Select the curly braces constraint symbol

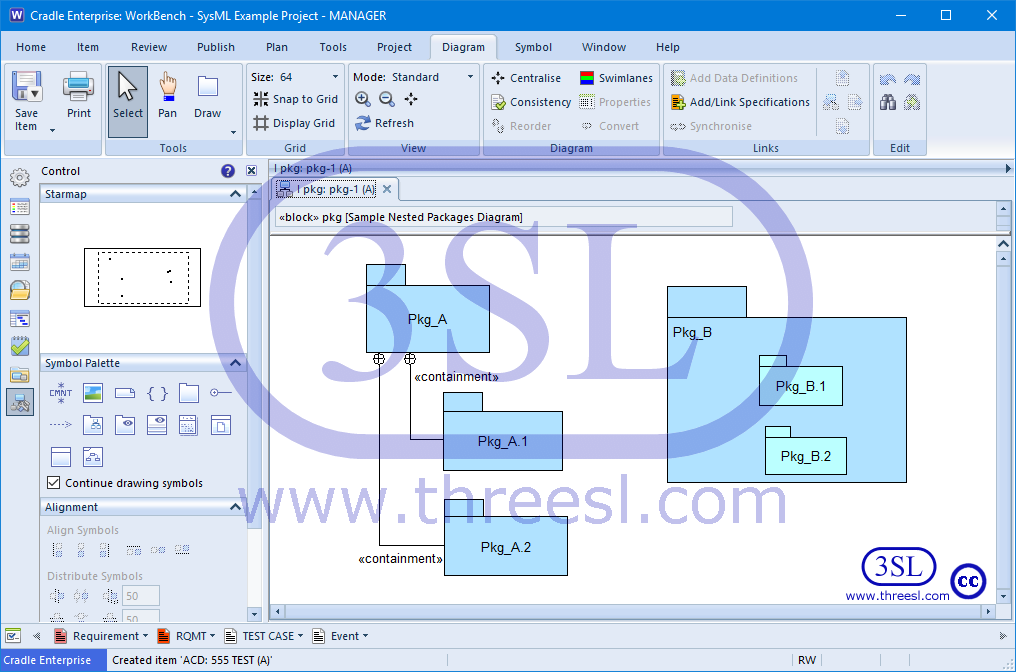click(x=157, y=393)
